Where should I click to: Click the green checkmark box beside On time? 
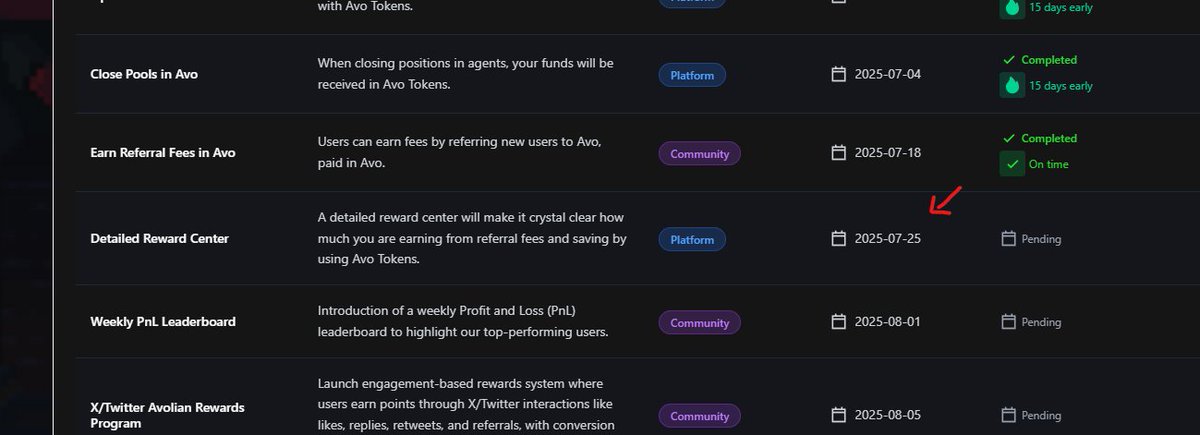[1012, 164]
